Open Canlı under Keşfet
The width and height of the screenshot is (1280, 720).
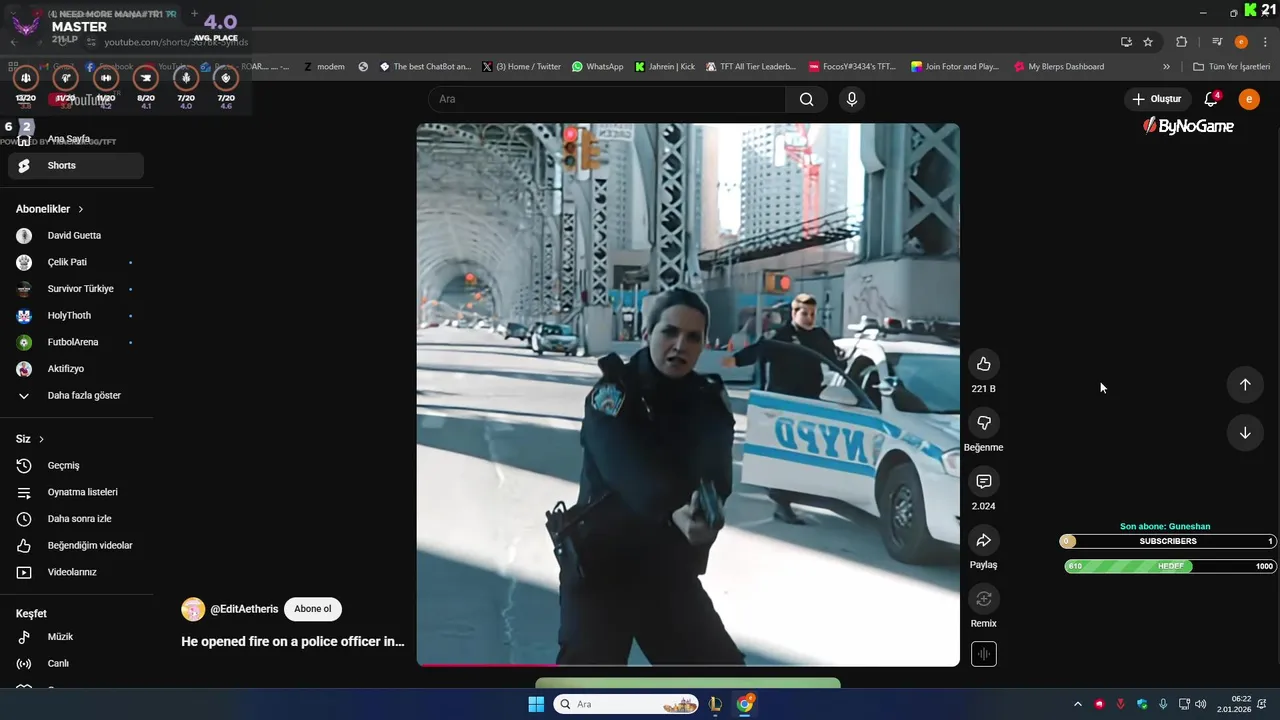click(76, 664)
